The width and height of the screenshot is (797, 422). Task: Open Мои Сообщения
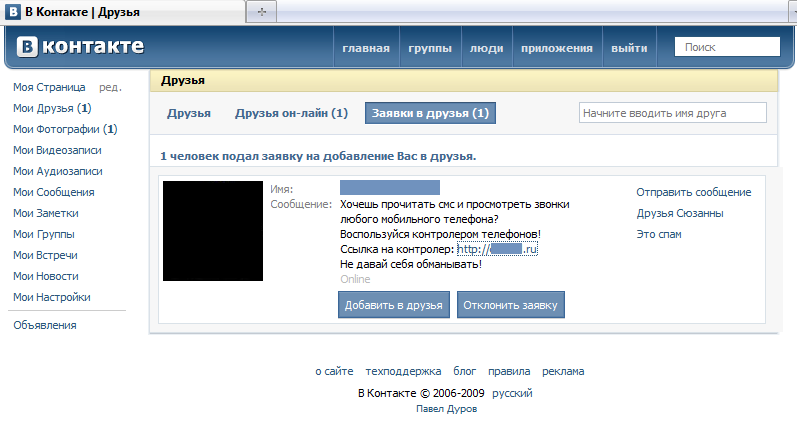pos(53,192)
